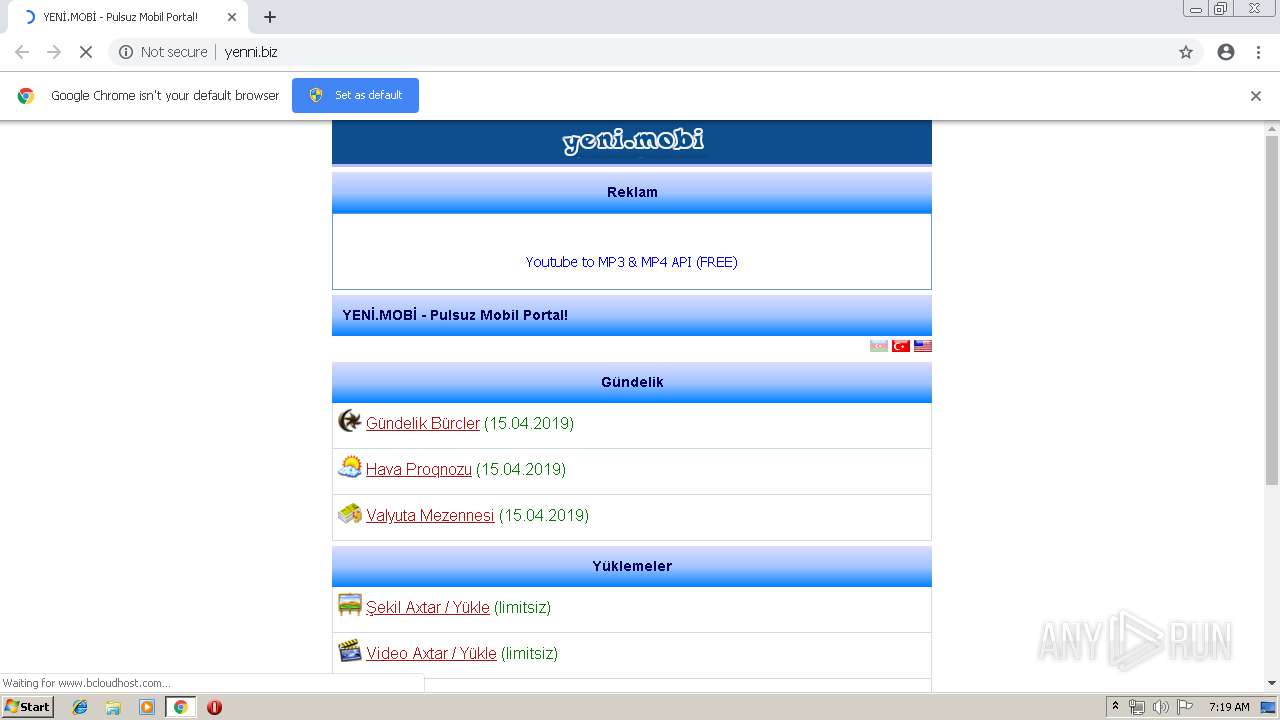1280x720 pixels.
Task: Click the show desktop button on taskbar
Action: pos(1269,707)
